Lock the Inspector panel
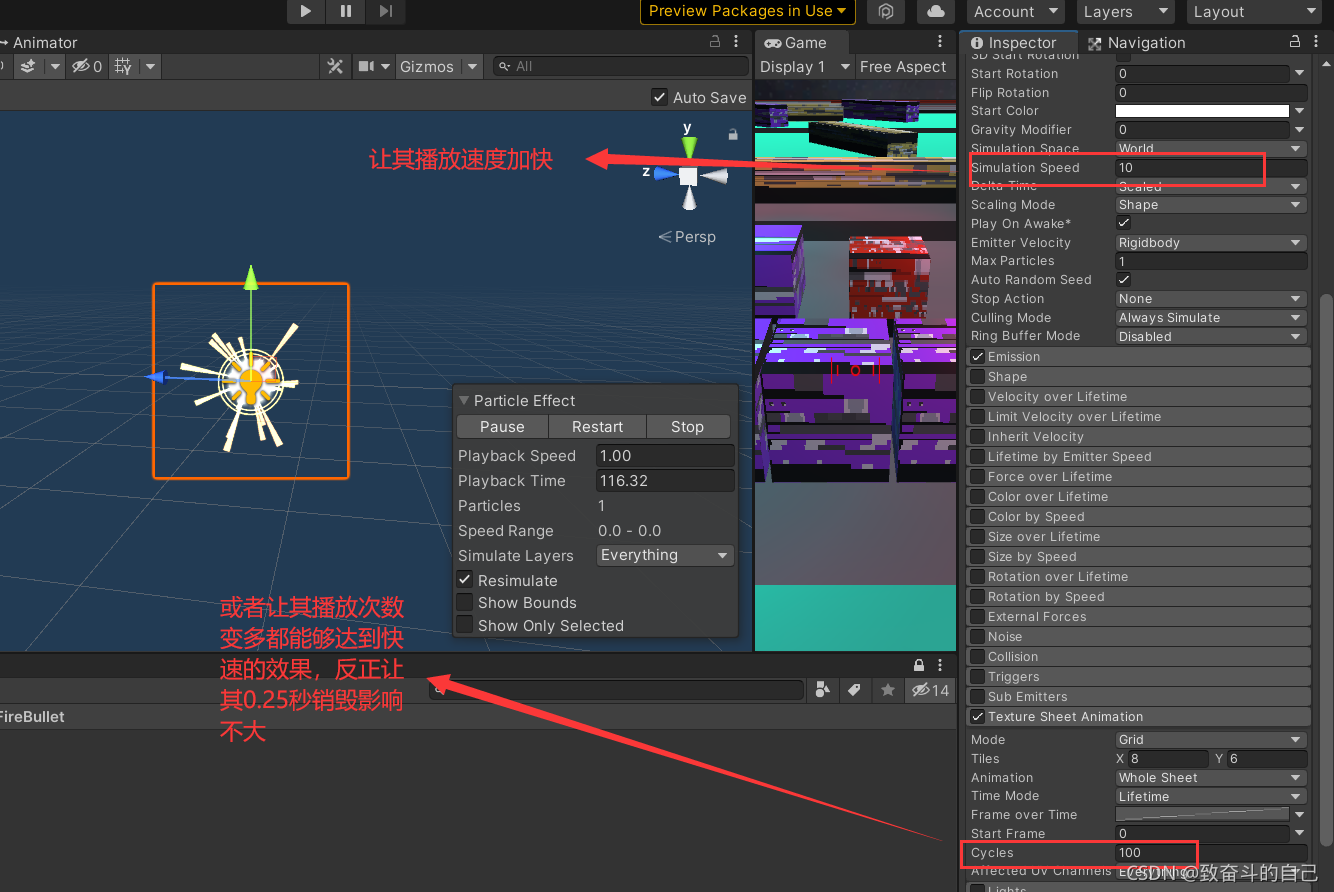The height and width of the screenshot is (892, 1334). click(x=1295, y=42)
